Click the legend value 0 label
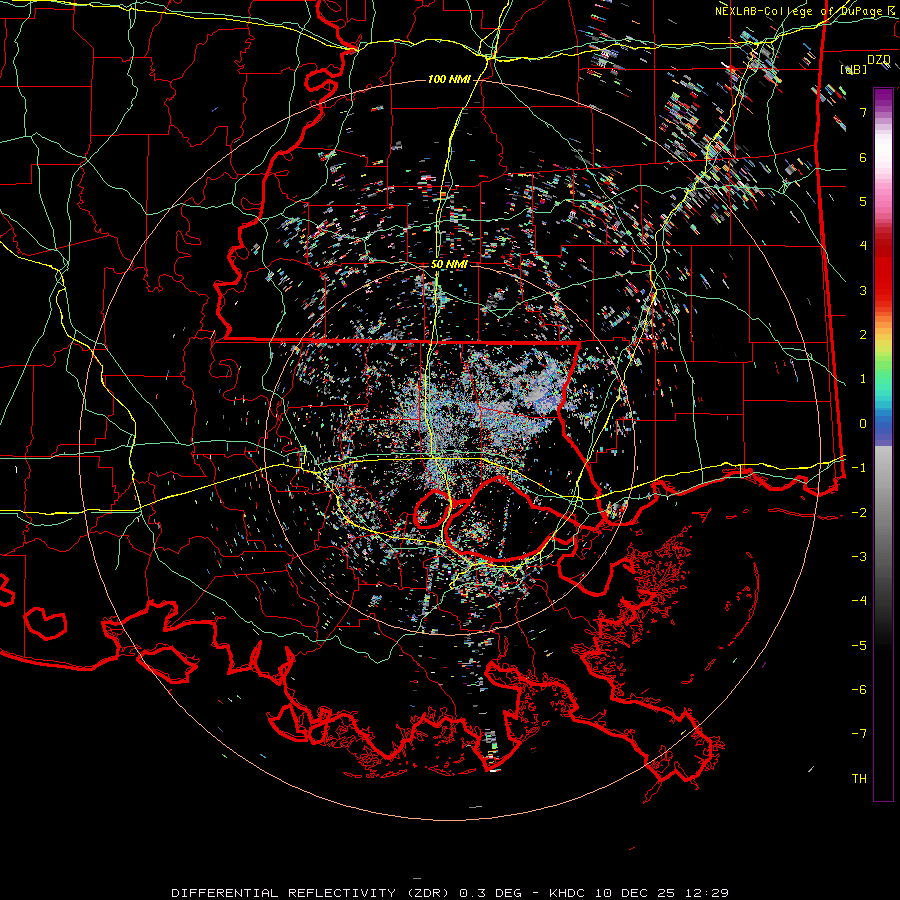Image resolution: width=900 pixels, height=900 pixels. [863, 424]
